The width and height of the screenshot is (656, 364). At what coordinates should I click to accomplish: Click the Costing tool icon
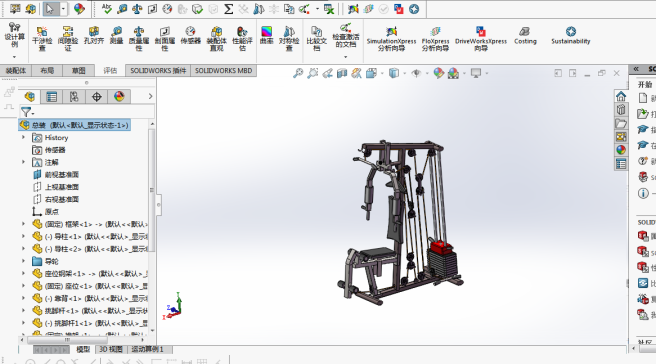click(525, 36)
